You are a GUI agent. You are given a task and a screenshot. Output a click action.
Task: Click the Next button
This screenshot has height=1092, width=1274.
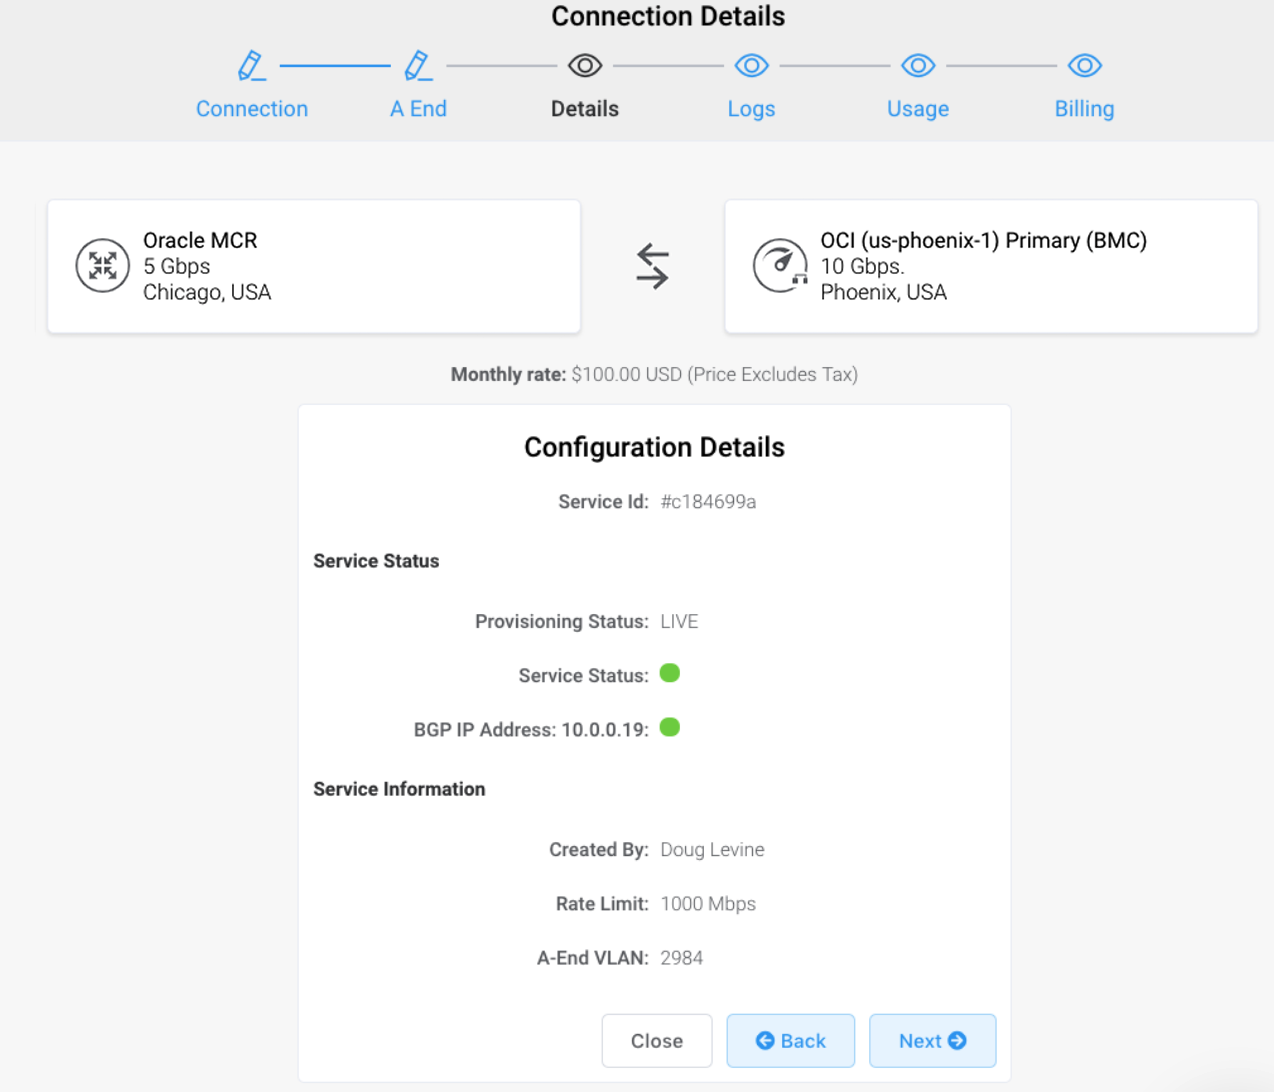click(x=932, y=1040)
